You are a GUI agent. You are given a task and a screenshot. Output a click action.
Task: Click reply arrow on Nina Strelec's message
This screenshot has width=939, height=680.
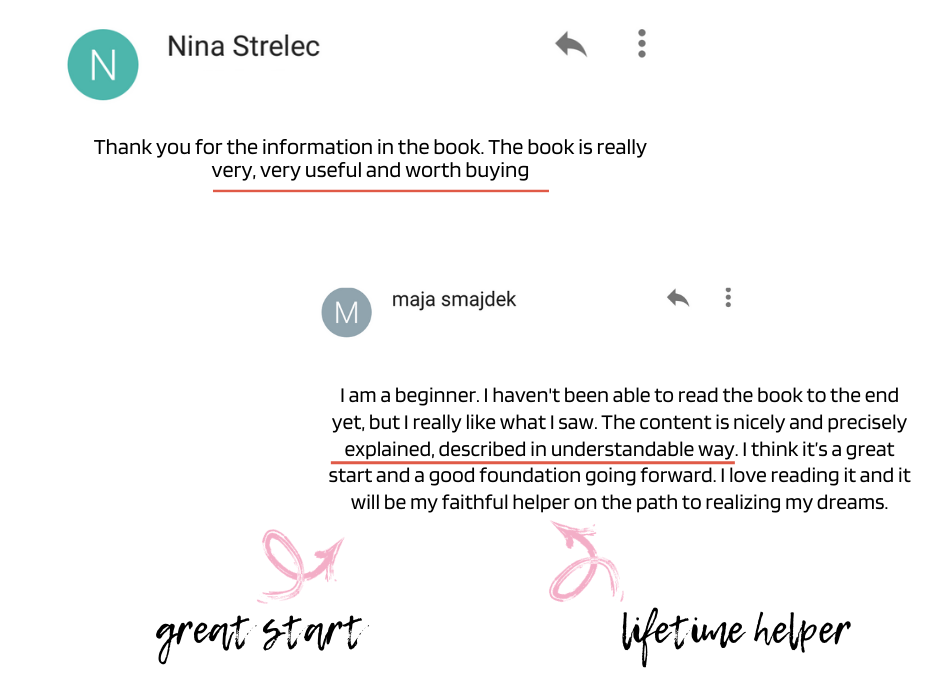[571, 44]
